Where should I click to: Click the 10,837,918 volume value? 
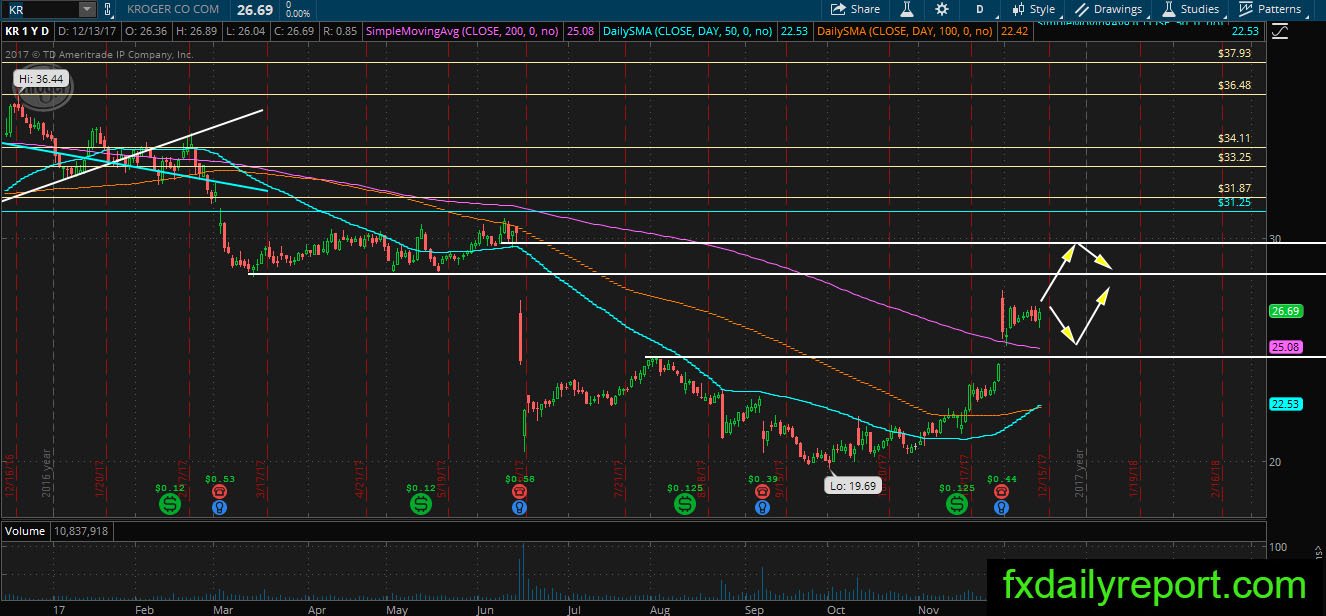82,532
